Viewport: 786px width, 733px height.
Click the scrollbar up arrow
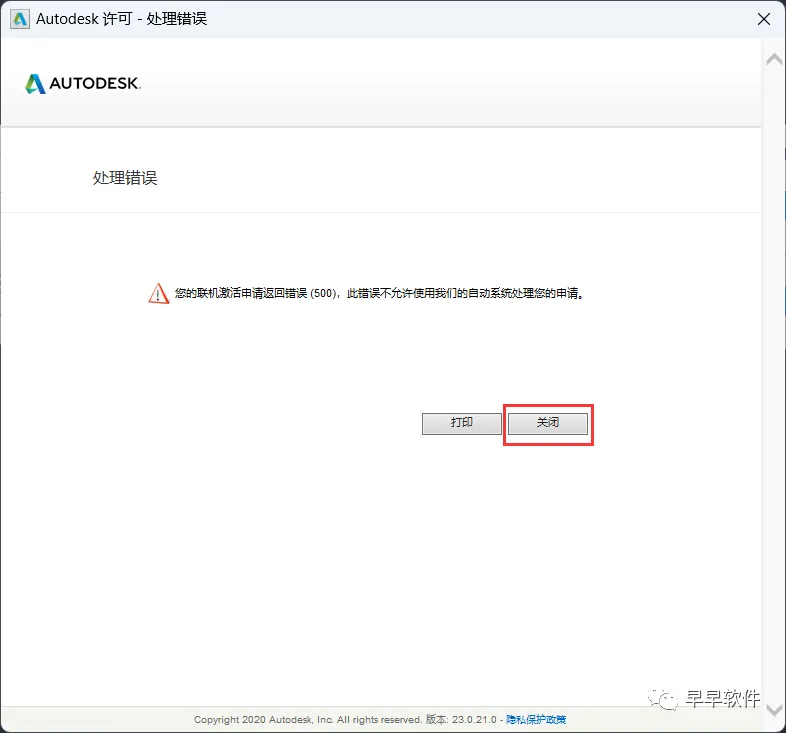pyautogui.click(x=774, y=60)
